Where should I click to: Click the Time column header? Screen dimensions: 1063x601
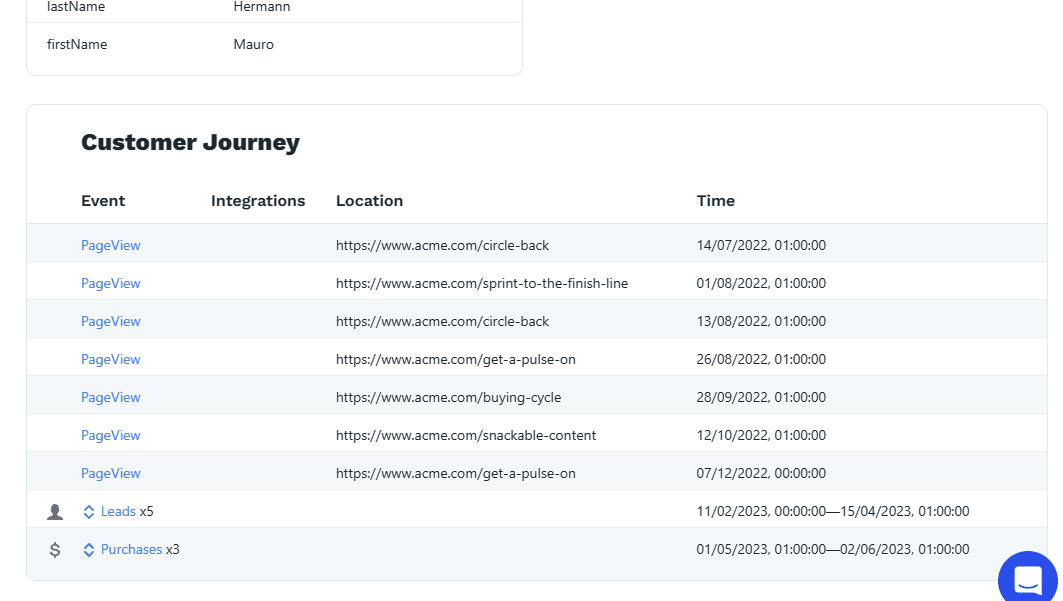[715, 200]
